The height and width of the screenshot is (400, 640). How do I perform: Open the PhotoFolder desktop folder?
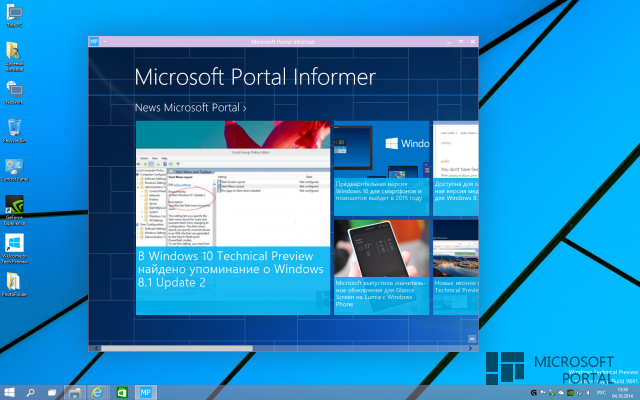coord(15,284)
